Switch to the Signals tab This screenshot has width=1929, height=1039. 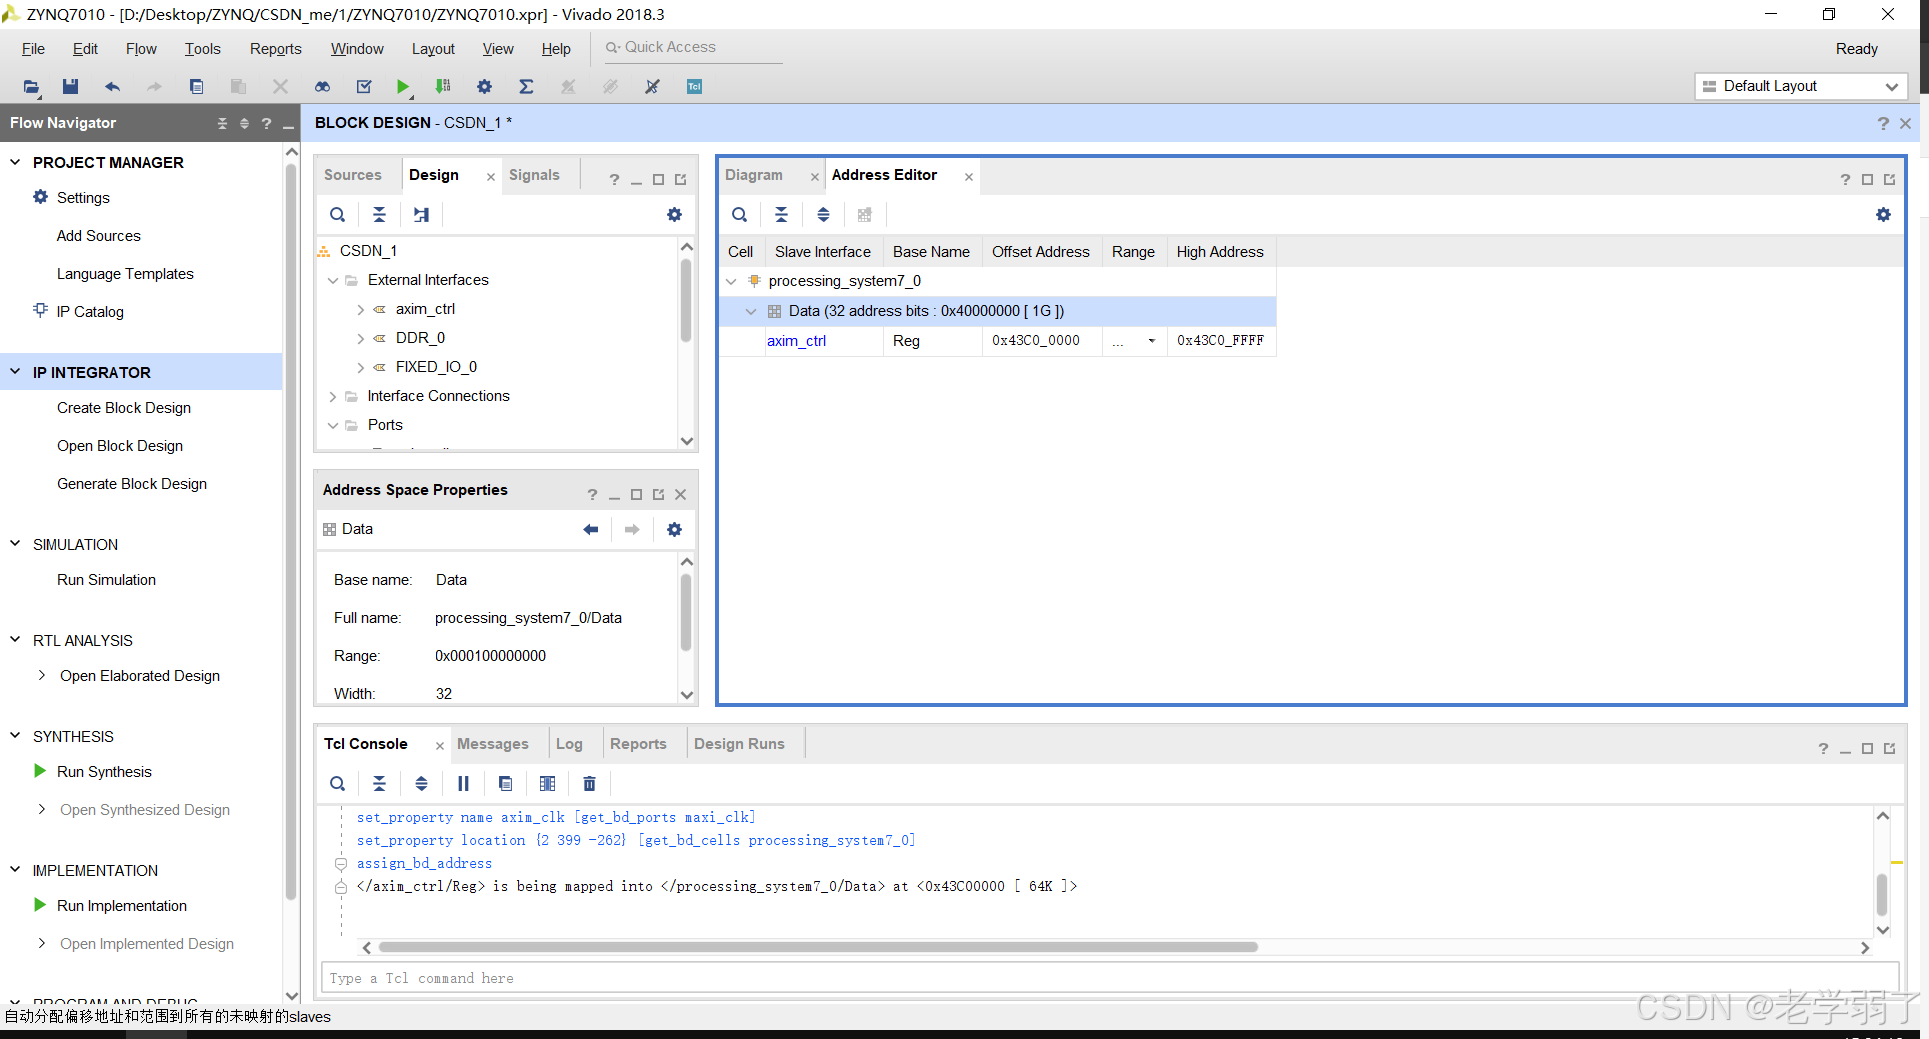click(534, 175)
